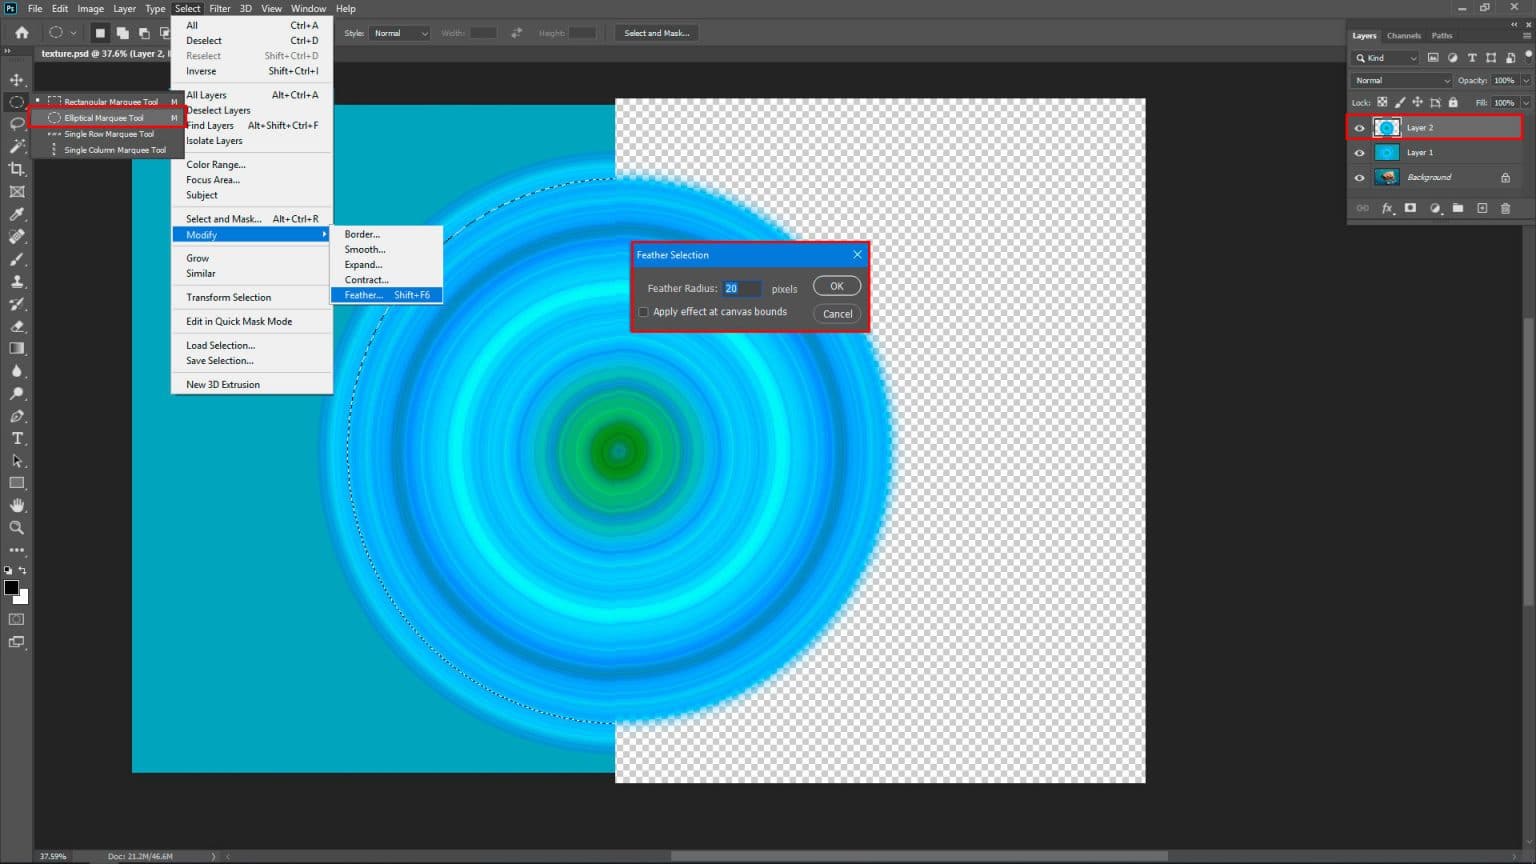Image resolution: width=1536 pixels, height=864 pixels.
Task: Open the Kind filter dropdown
Action: click(x=1385, y=57)
